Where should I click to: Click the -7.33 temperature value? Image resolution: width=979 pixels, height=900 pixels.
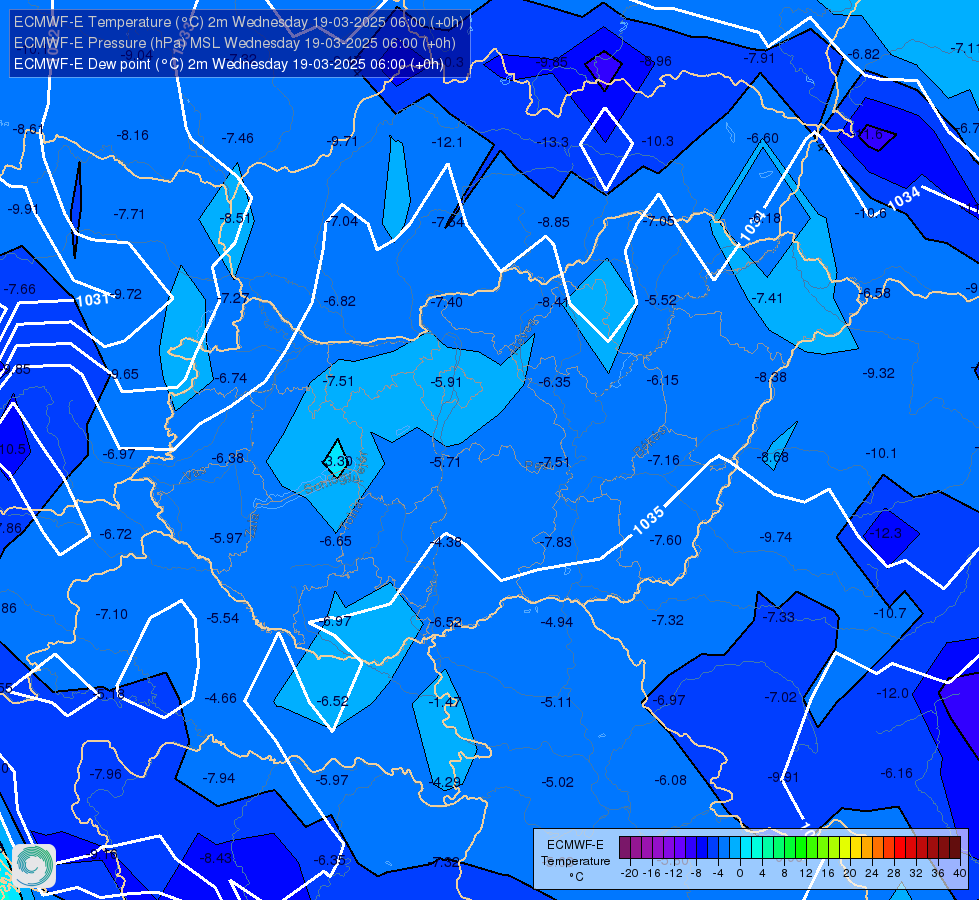click(779, 617)
